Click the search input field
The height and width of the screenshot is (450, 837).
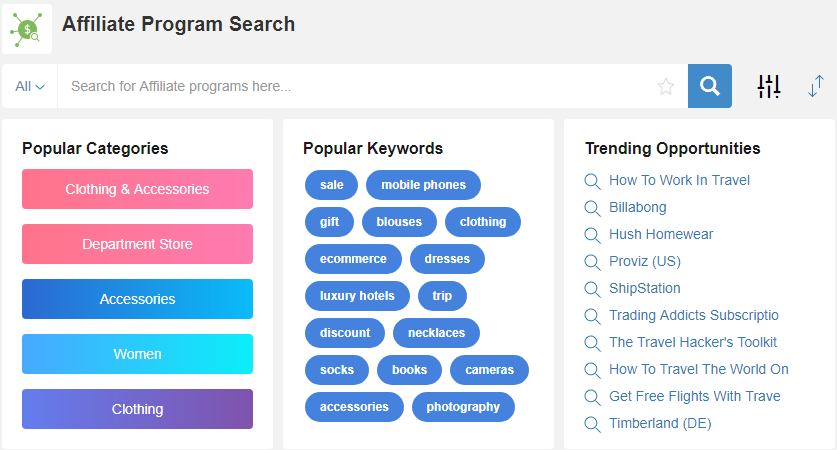pos(357,86)
